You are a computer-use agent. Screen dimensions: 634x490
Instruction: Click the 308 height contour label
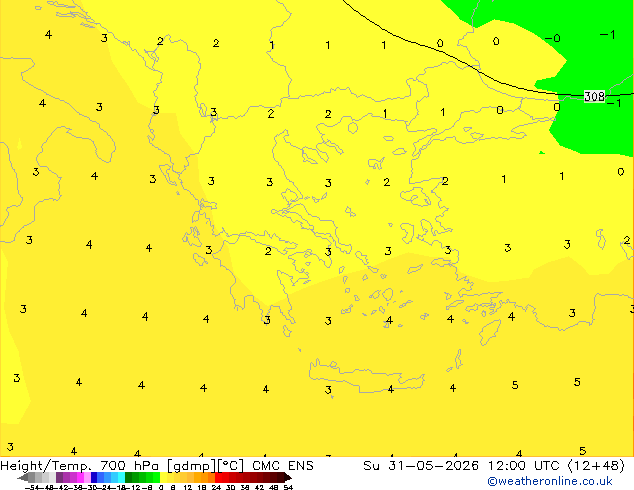[594, 96]
